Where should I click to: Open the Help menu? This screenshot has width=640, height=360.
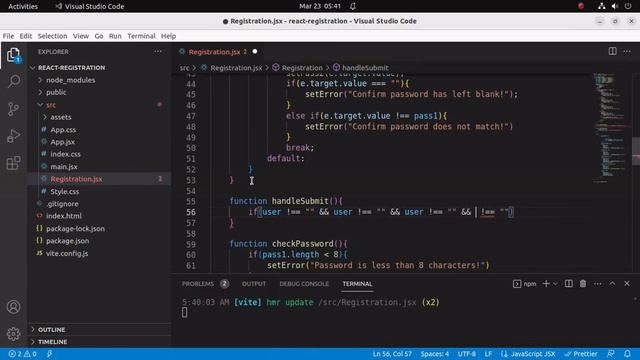click(168, 36)
